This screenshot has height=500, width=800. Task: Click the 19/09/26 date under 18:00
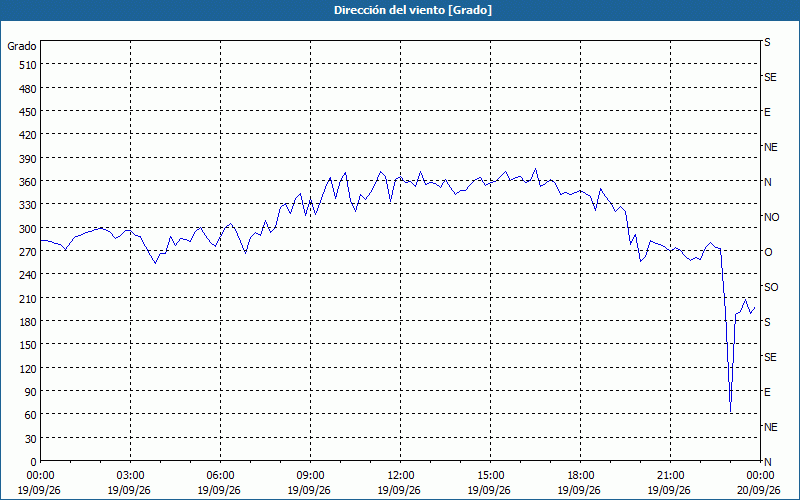(x=579, y=490)
